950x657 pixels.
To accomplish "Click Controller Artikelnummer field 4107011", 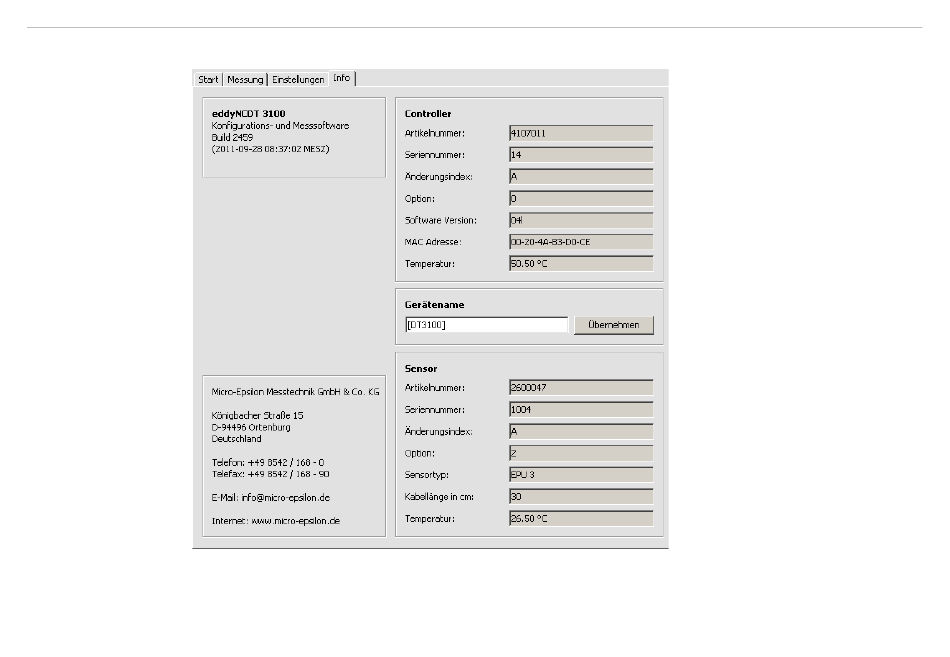I will pyautogui.click(x=581, y=133).
